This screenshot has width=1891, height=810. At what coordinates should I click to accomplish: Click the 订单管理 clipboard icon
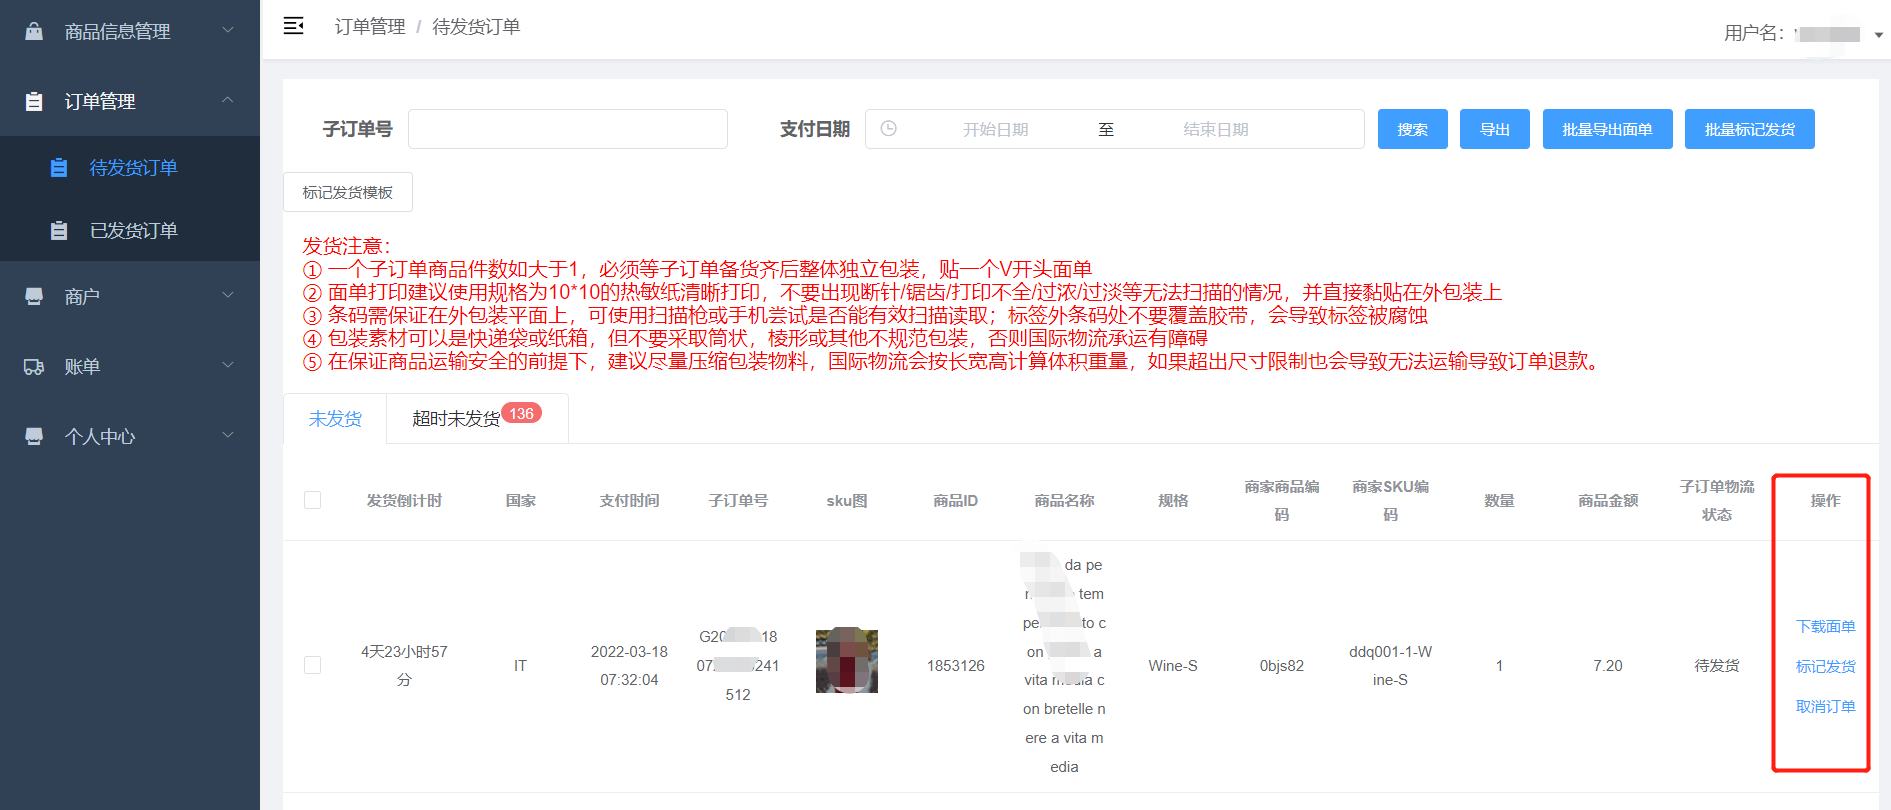click(x=34, y=101)
